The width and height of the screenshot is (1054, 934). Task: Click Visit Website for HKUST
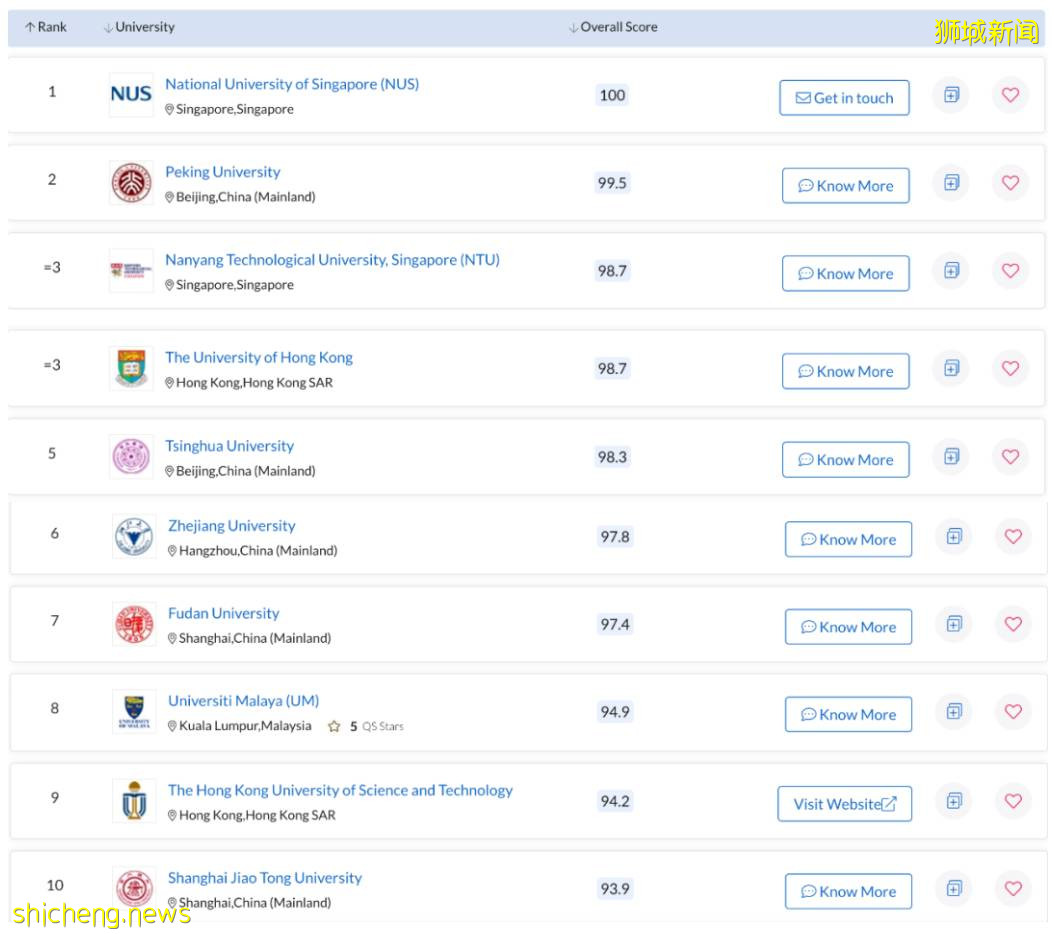pyautogui.click(x=845, y=804)
